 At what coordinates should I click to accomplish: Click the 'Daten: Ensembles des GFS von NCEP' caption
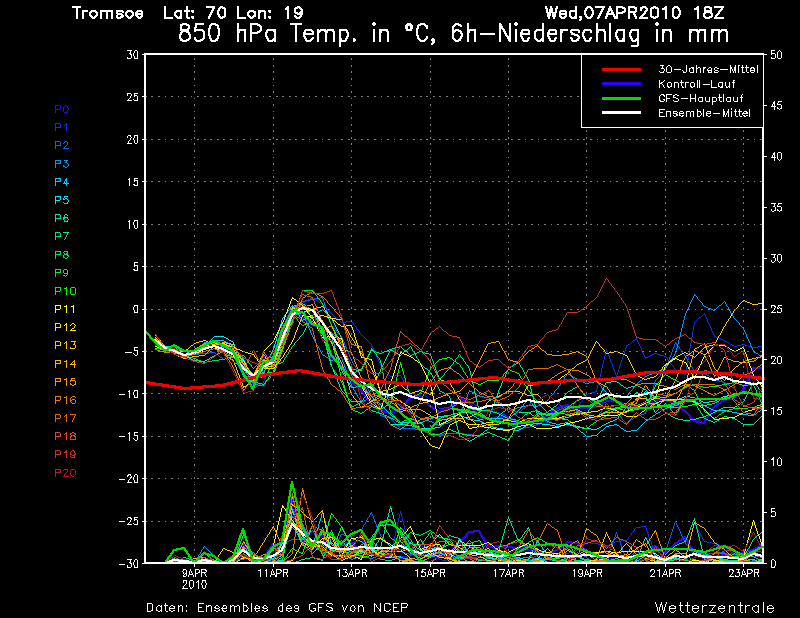(x=276, y=607)
